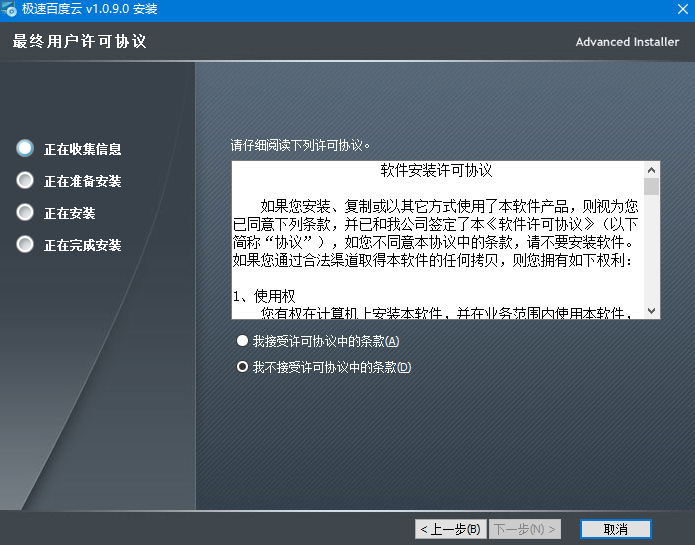Click the 正在完成安装 step indicator circle
The height and width of the screenshot is (545, 695).
pos(25,244)
